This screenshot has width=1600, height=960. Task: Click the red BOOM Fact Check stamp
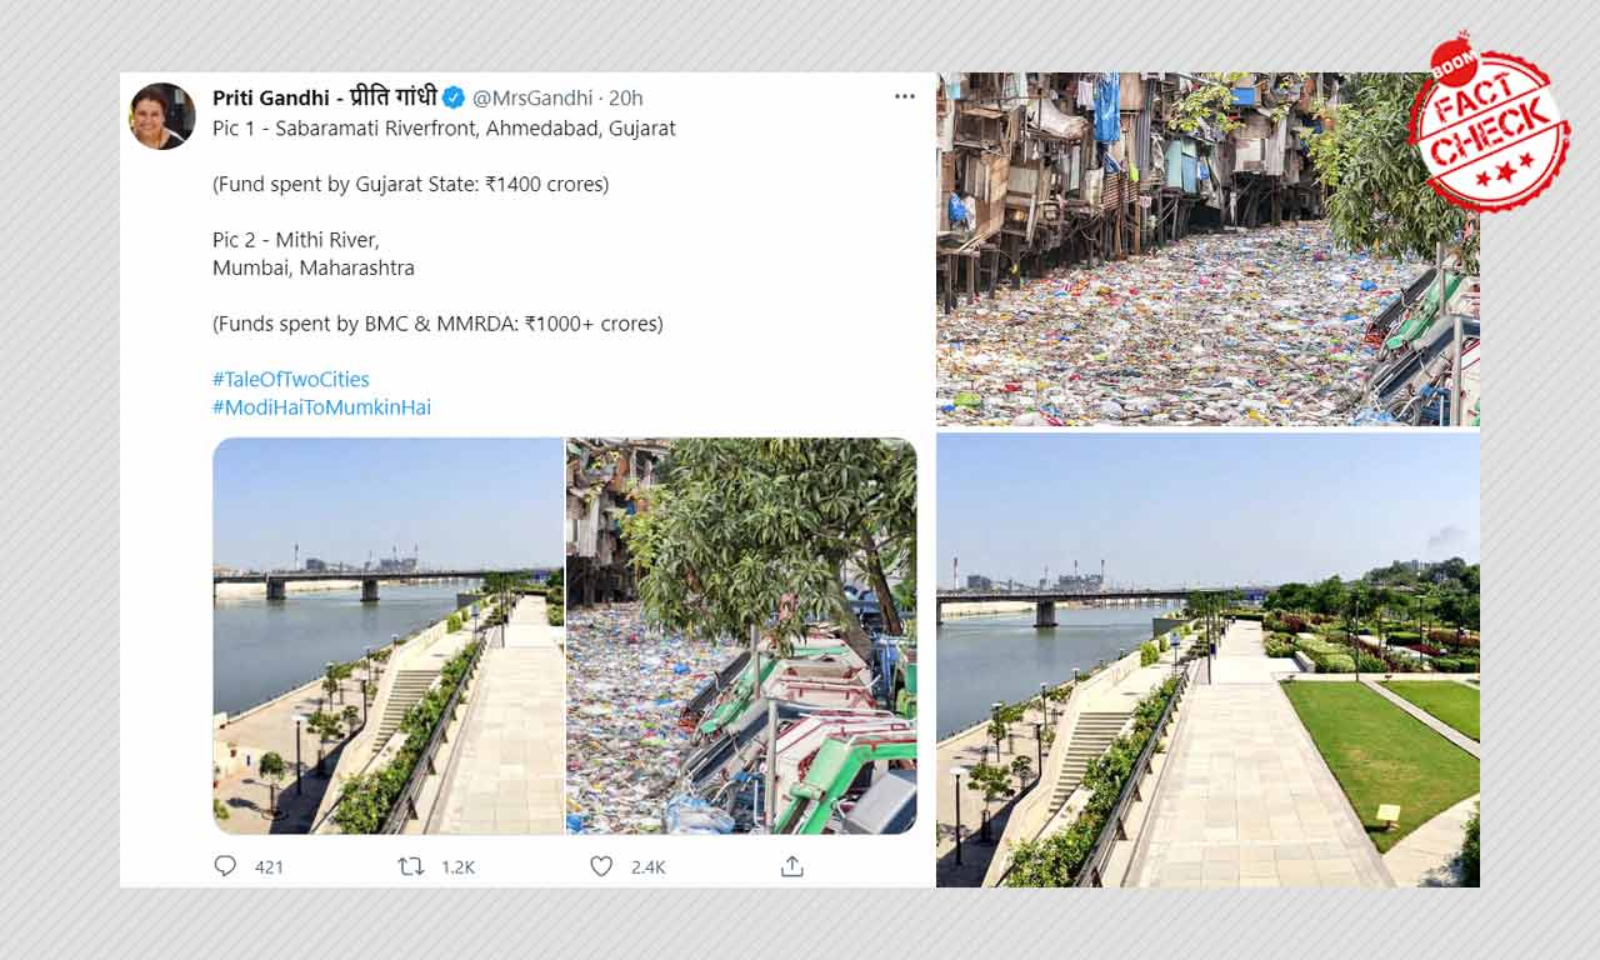1488,124
